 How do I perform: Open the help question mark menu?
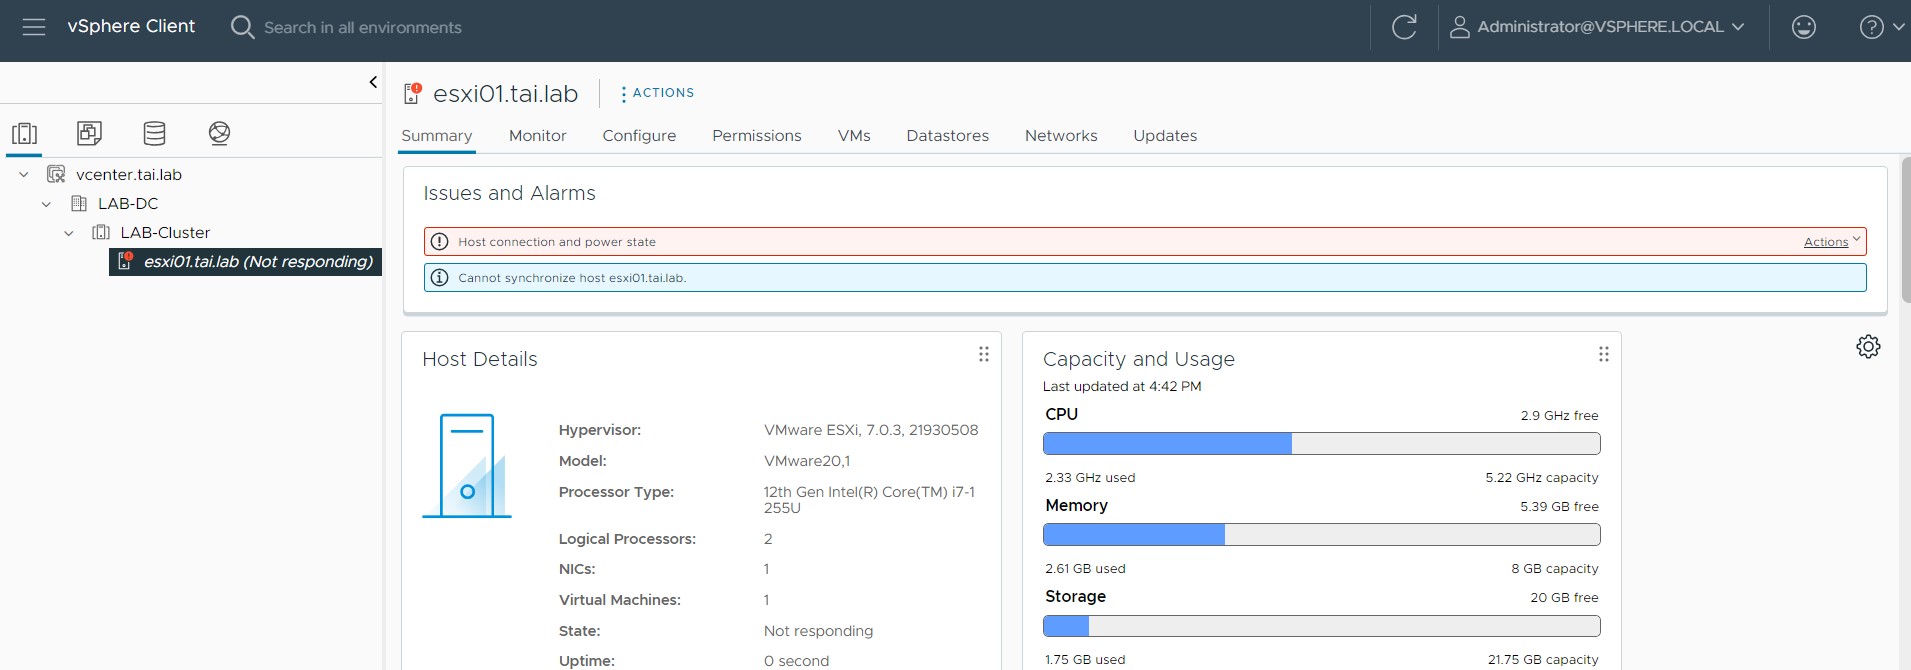point(1881,27)
